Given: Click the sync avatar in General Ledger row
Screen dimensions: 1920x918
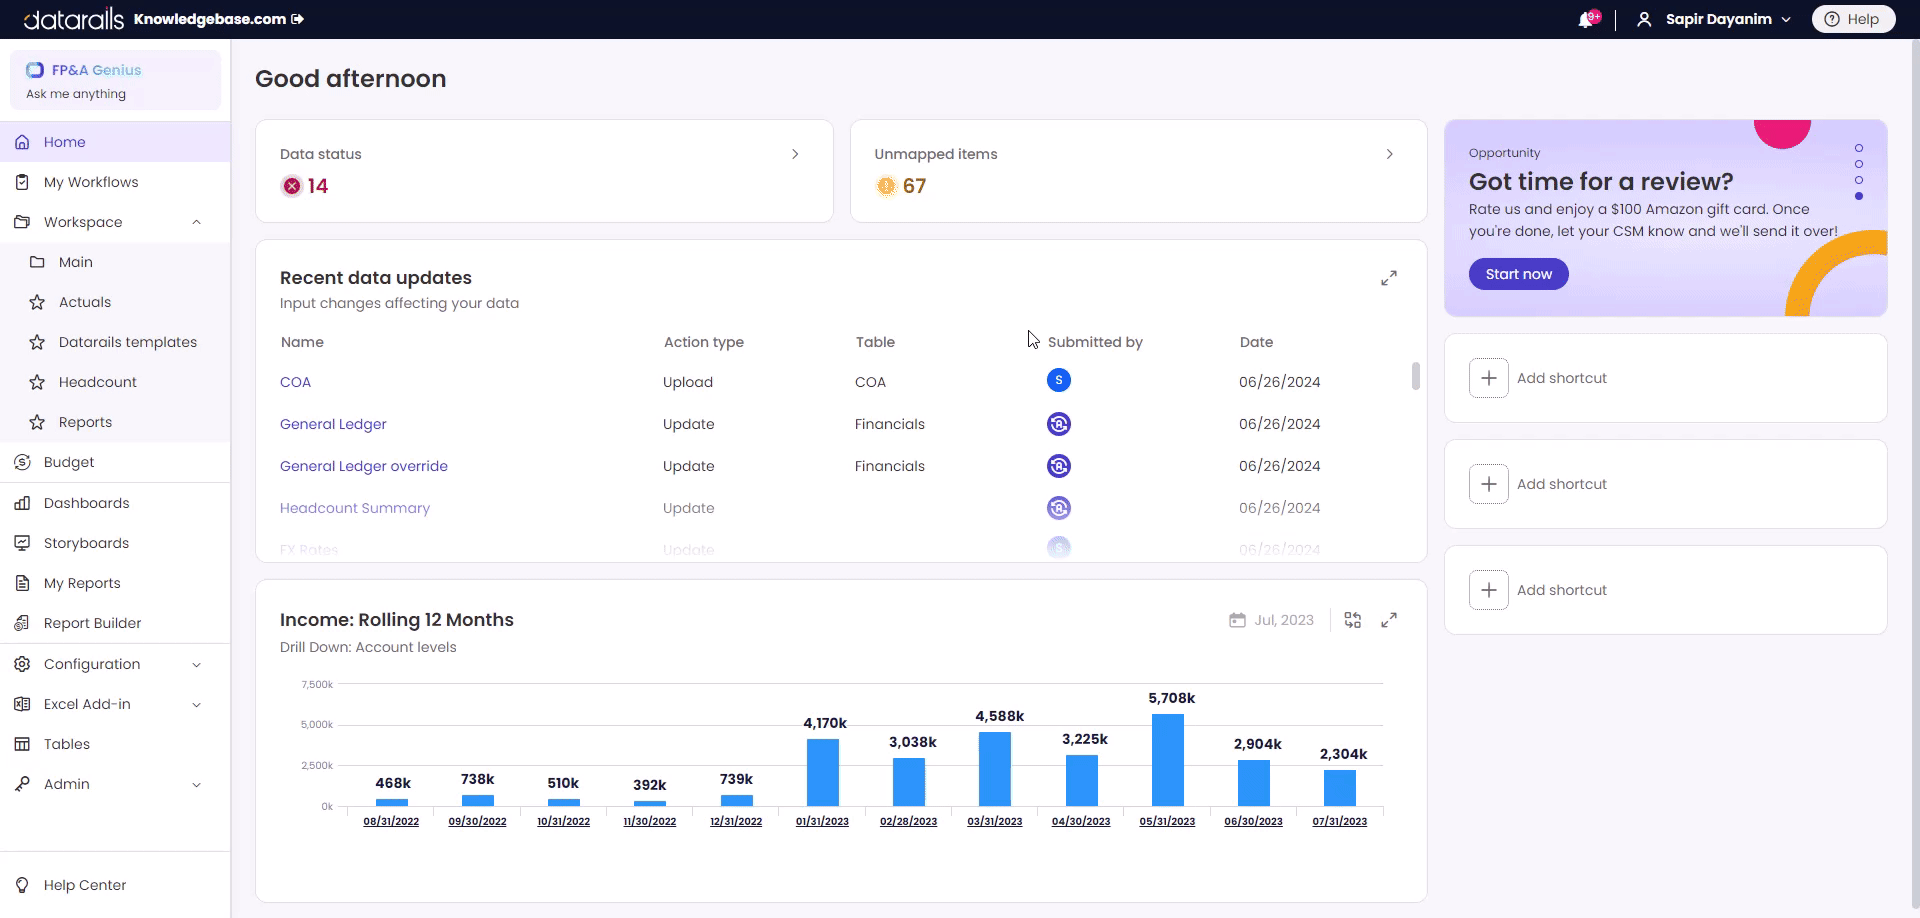Looking at the screenshot, I should coord(1058,424).
